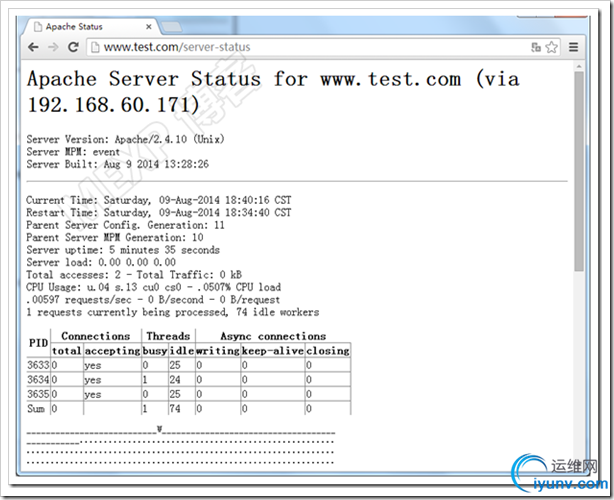
Task: Click PID 3635 in the table
Action: pos(38,394)
